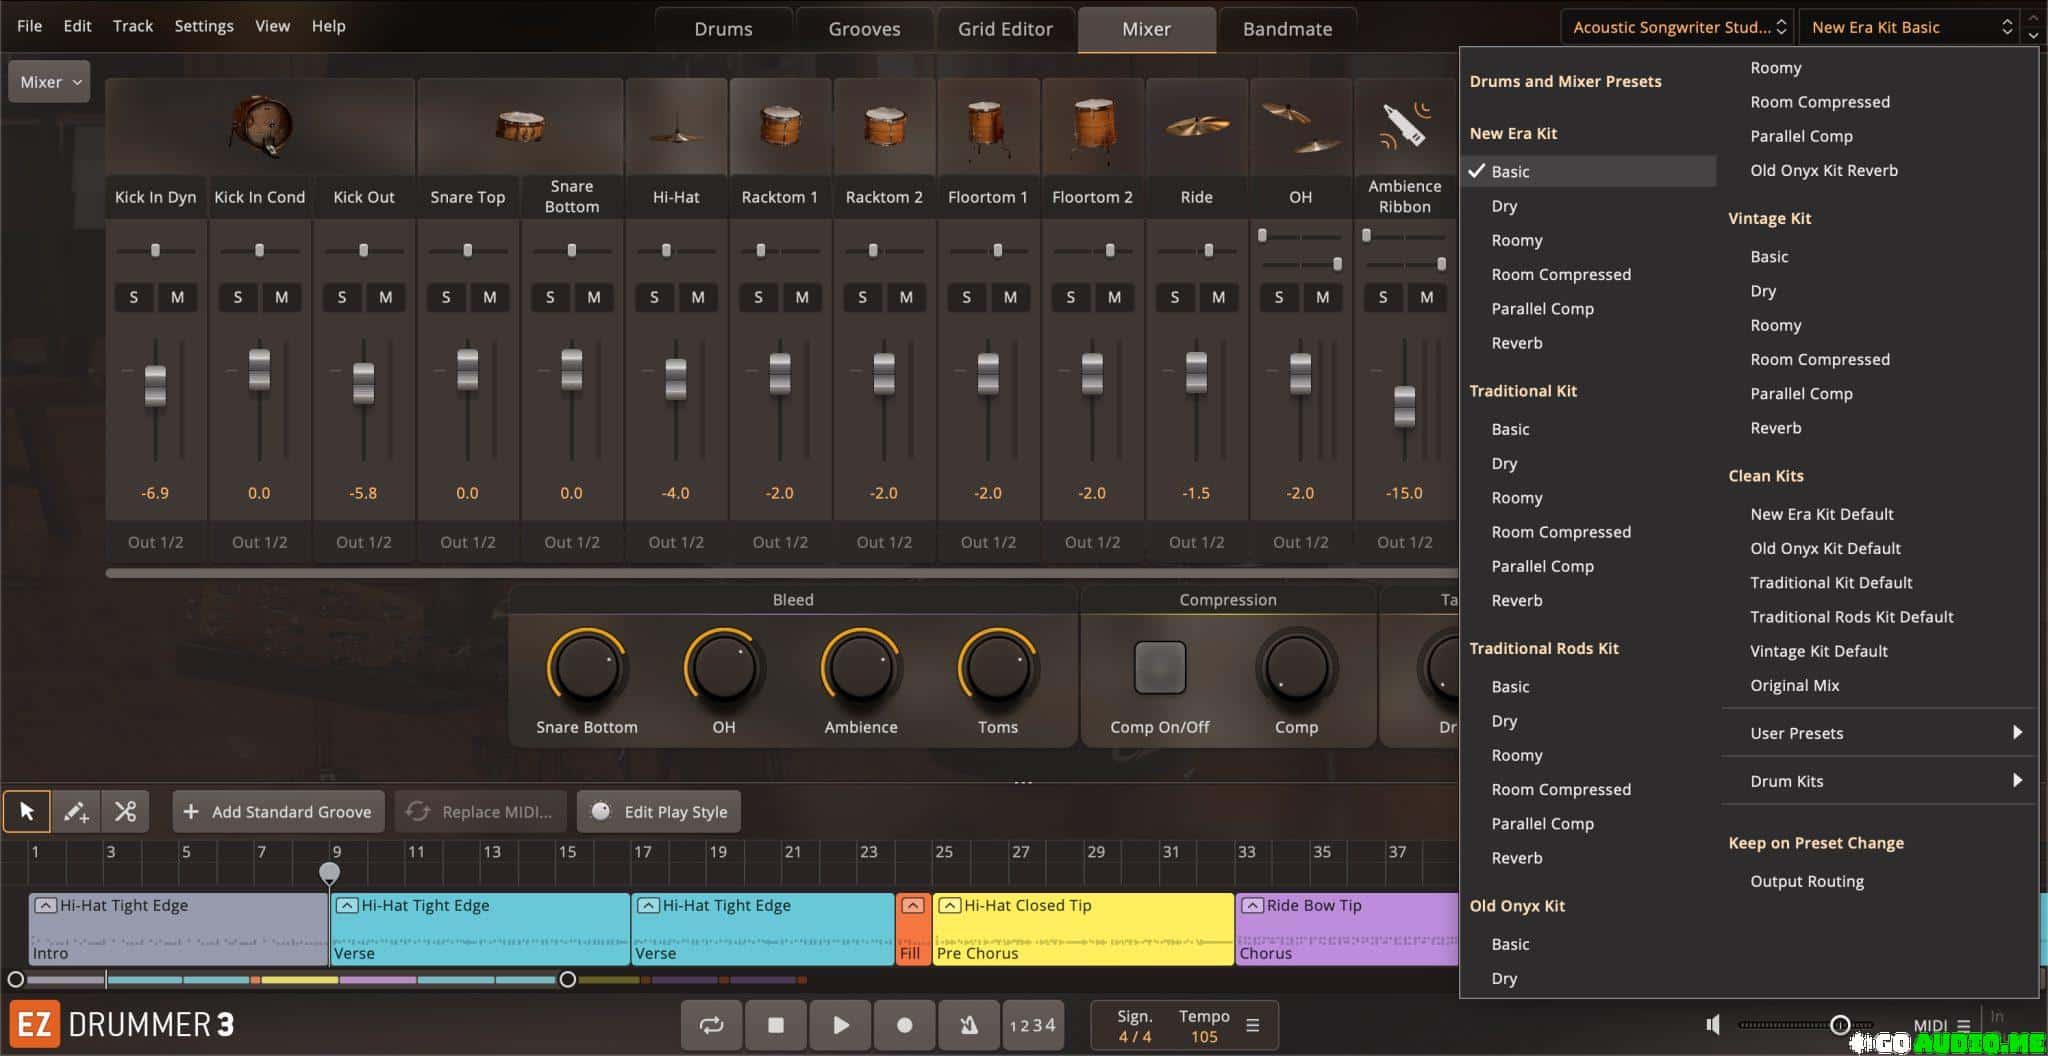Open the New Era Kit Basic preset dropdown
Image resolution: width=2048 pixels, height=1056 pixels.
1910,27
